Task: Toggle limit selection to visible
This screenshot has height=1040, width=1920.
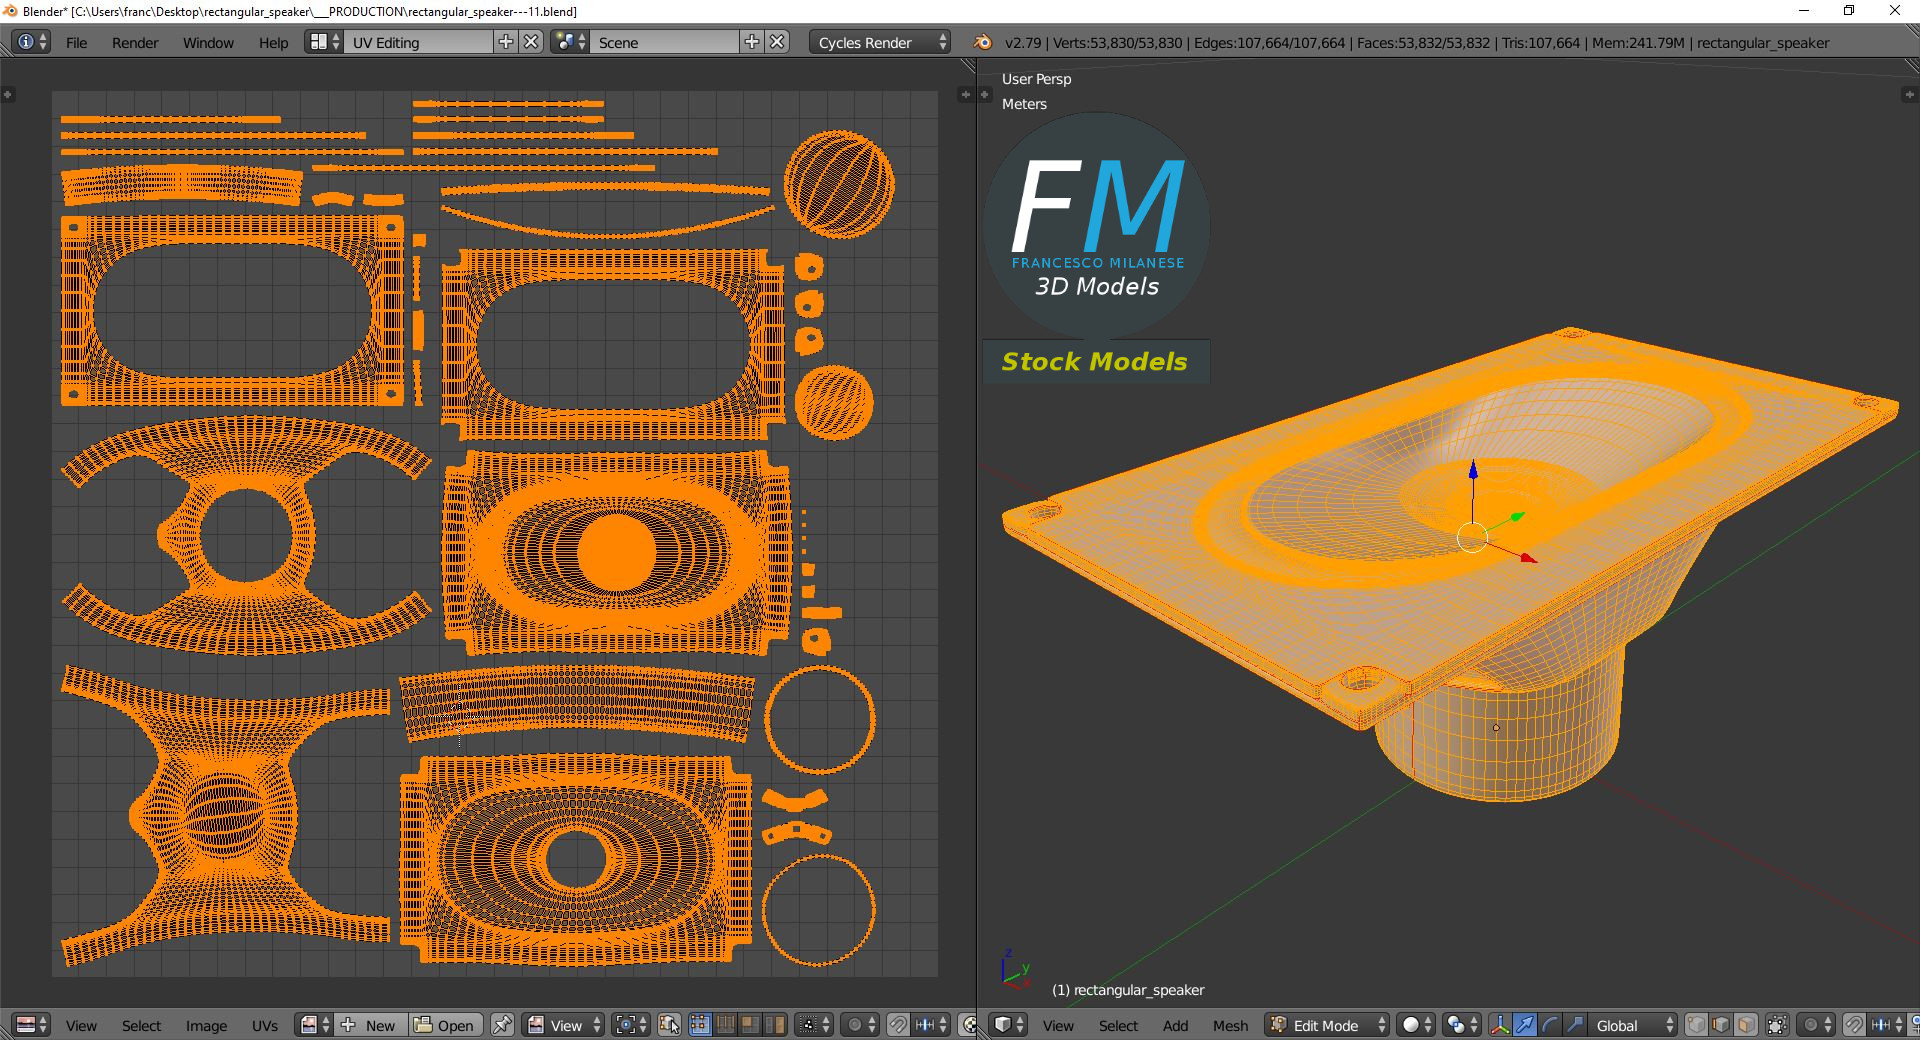Action: click(x=1777, y=1025)
